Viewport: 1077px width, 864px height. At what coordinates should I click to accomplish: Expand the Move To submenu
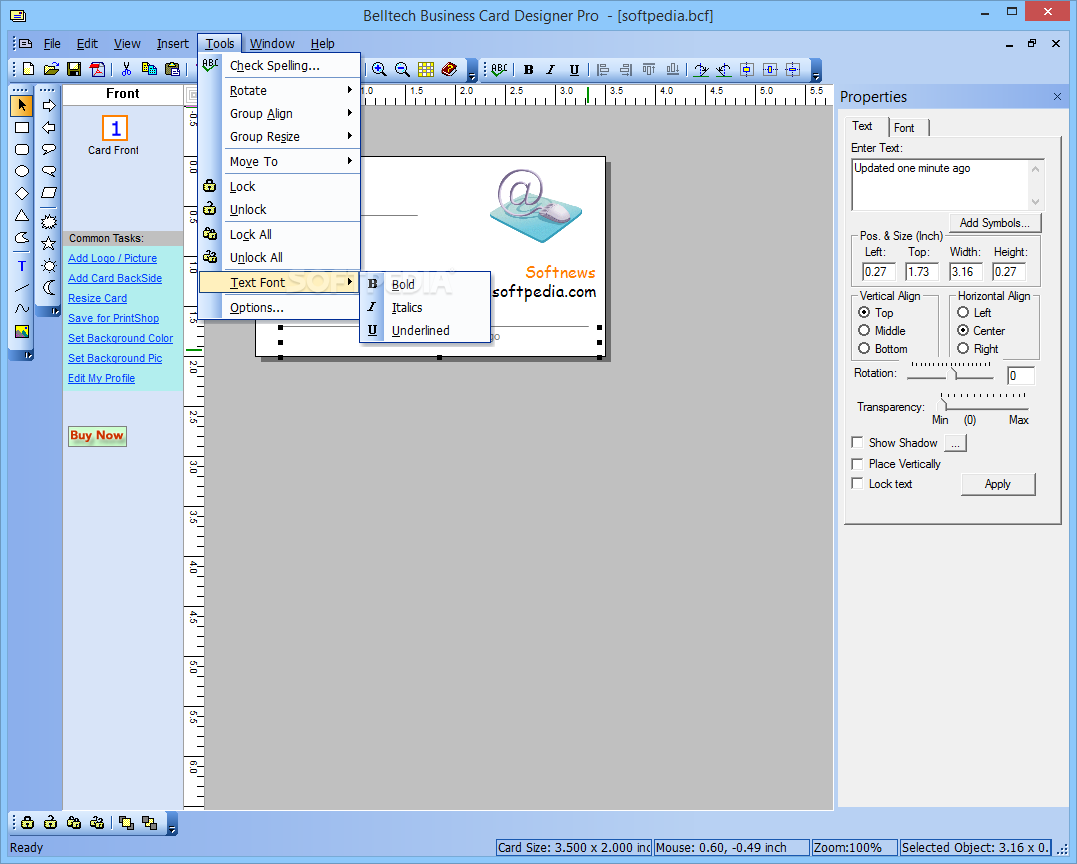pyautogui.click(x=280, y=161)
